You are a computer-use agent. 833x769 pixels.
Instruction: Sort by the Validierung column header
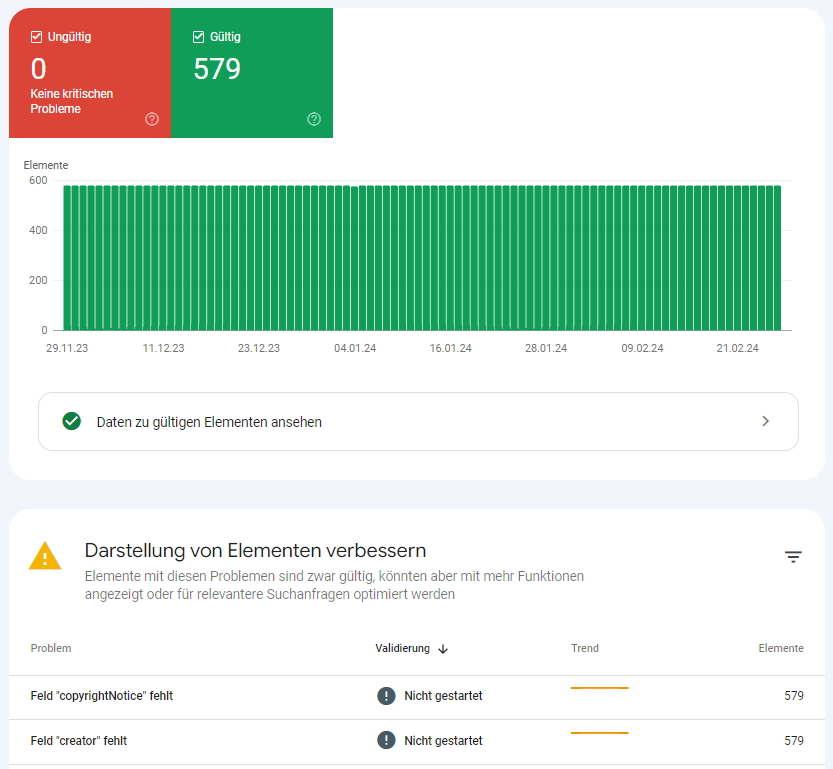402,648
